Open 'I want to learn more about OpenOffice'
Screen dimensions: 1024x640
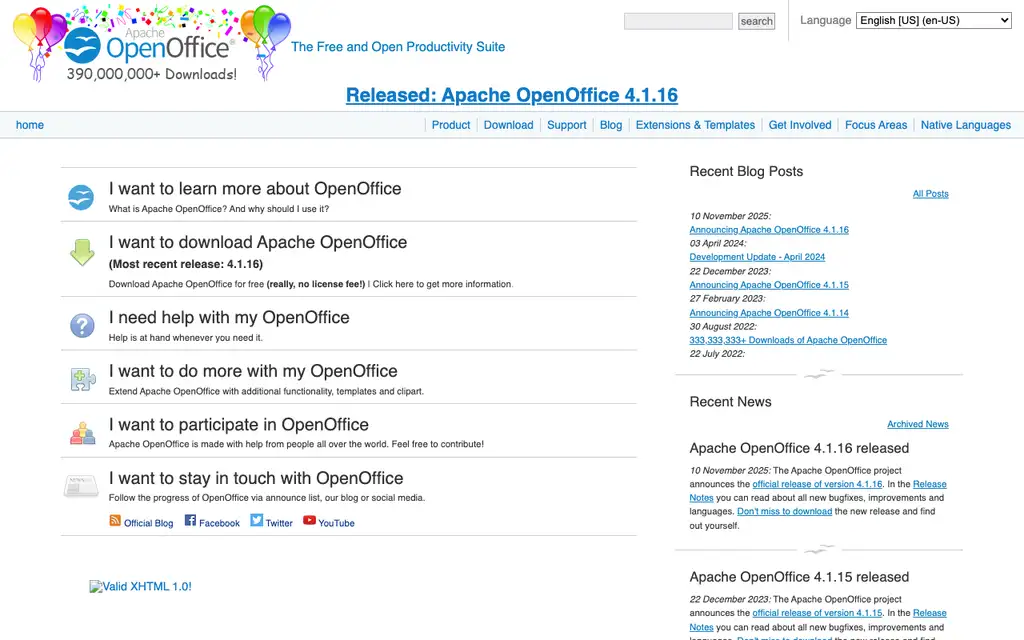tap(255, 189)
